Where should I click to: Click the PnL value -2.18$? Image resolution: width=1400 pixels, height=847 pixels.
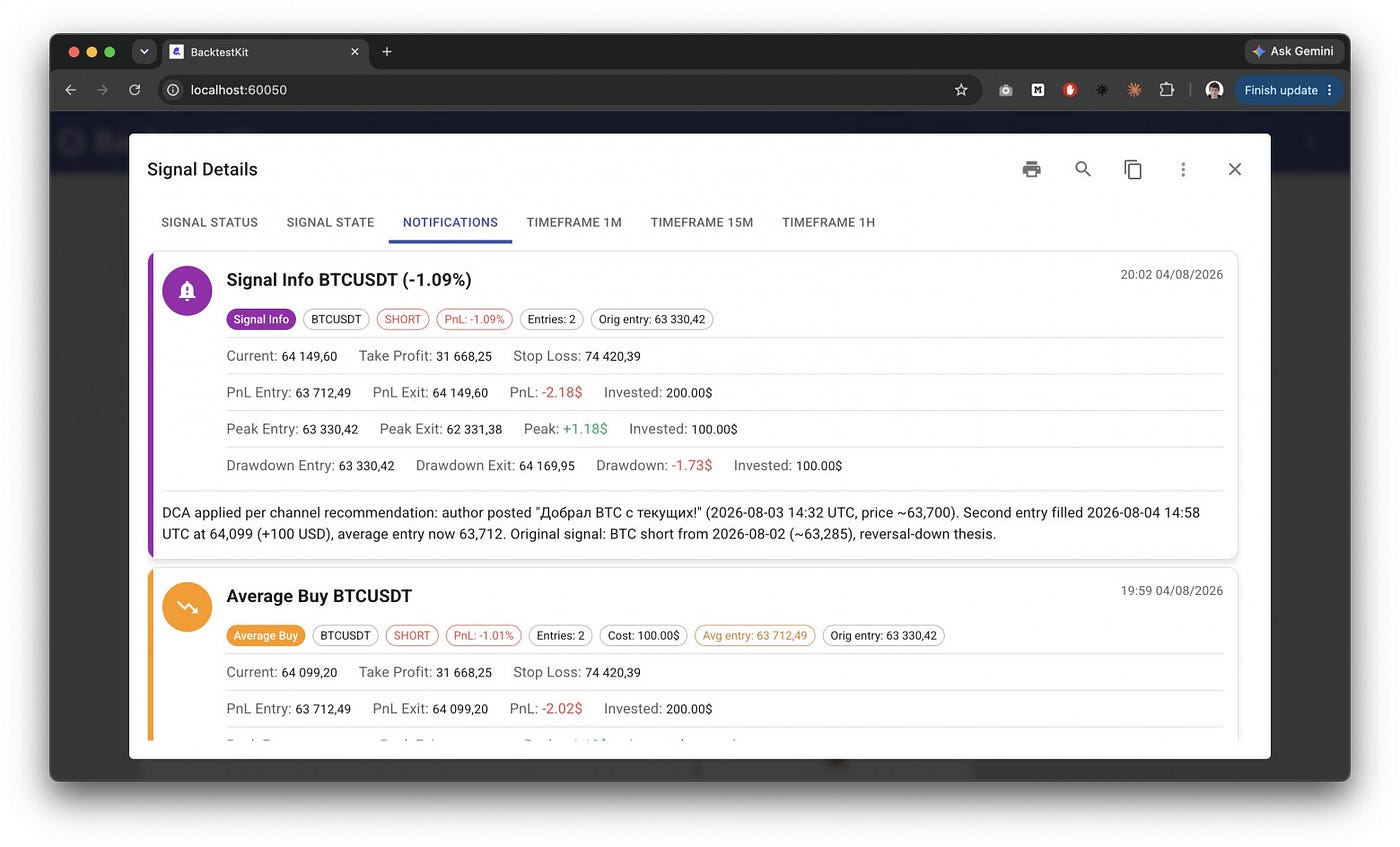[561, 393]
